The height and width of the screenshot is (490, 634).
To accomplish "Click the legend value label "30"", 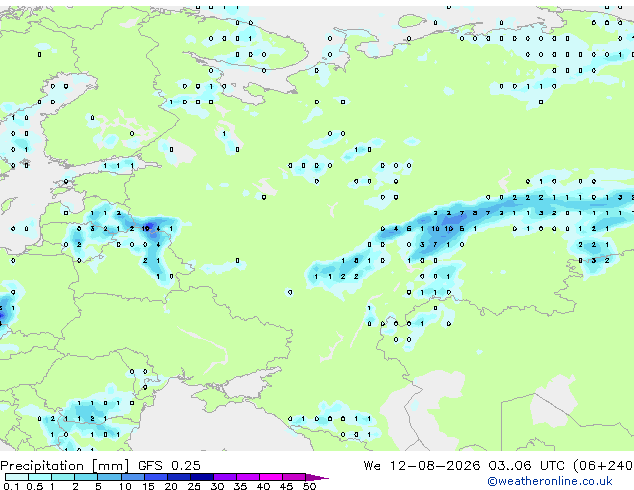I will pos(217,486).
